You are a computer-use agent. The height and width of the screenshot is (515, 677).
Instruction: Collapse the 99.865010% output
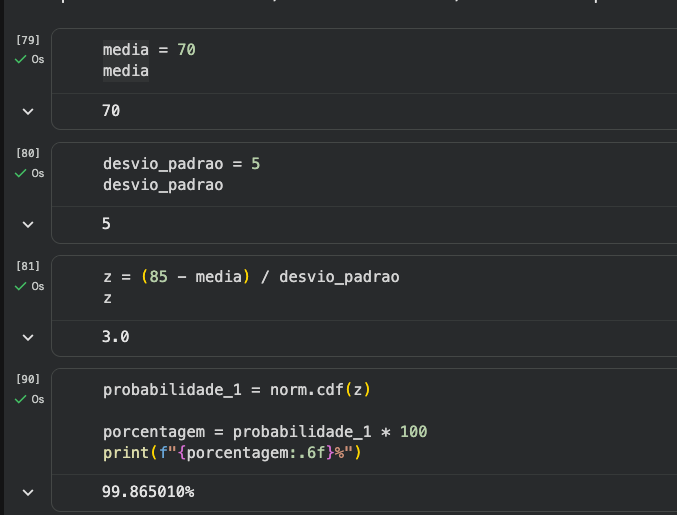tap(27, 492)
